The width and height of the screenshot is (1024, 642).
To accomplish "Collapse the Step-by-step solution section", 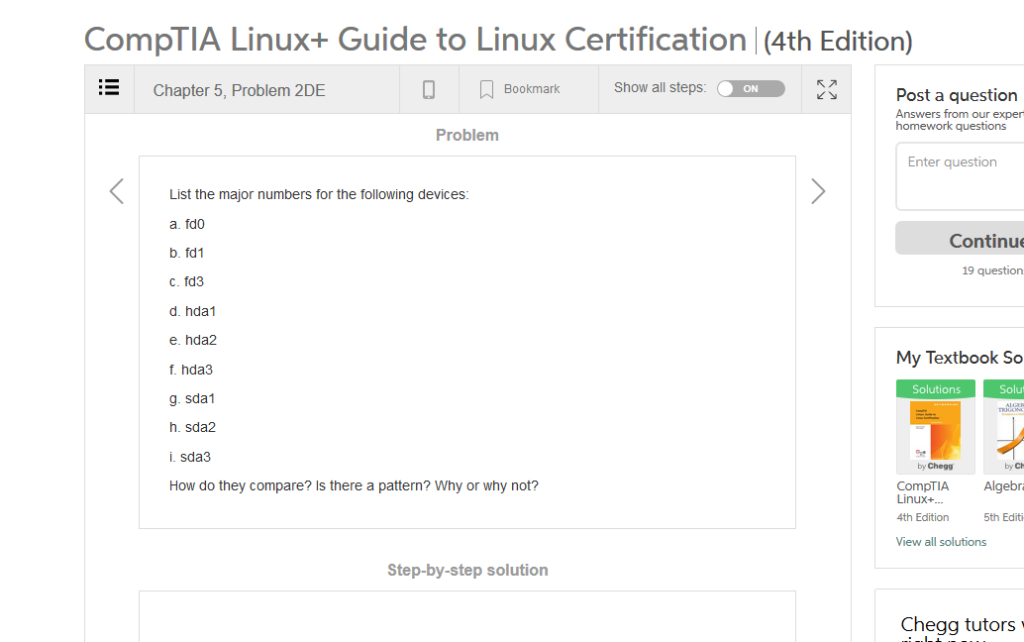I will [x=467, y=570].
